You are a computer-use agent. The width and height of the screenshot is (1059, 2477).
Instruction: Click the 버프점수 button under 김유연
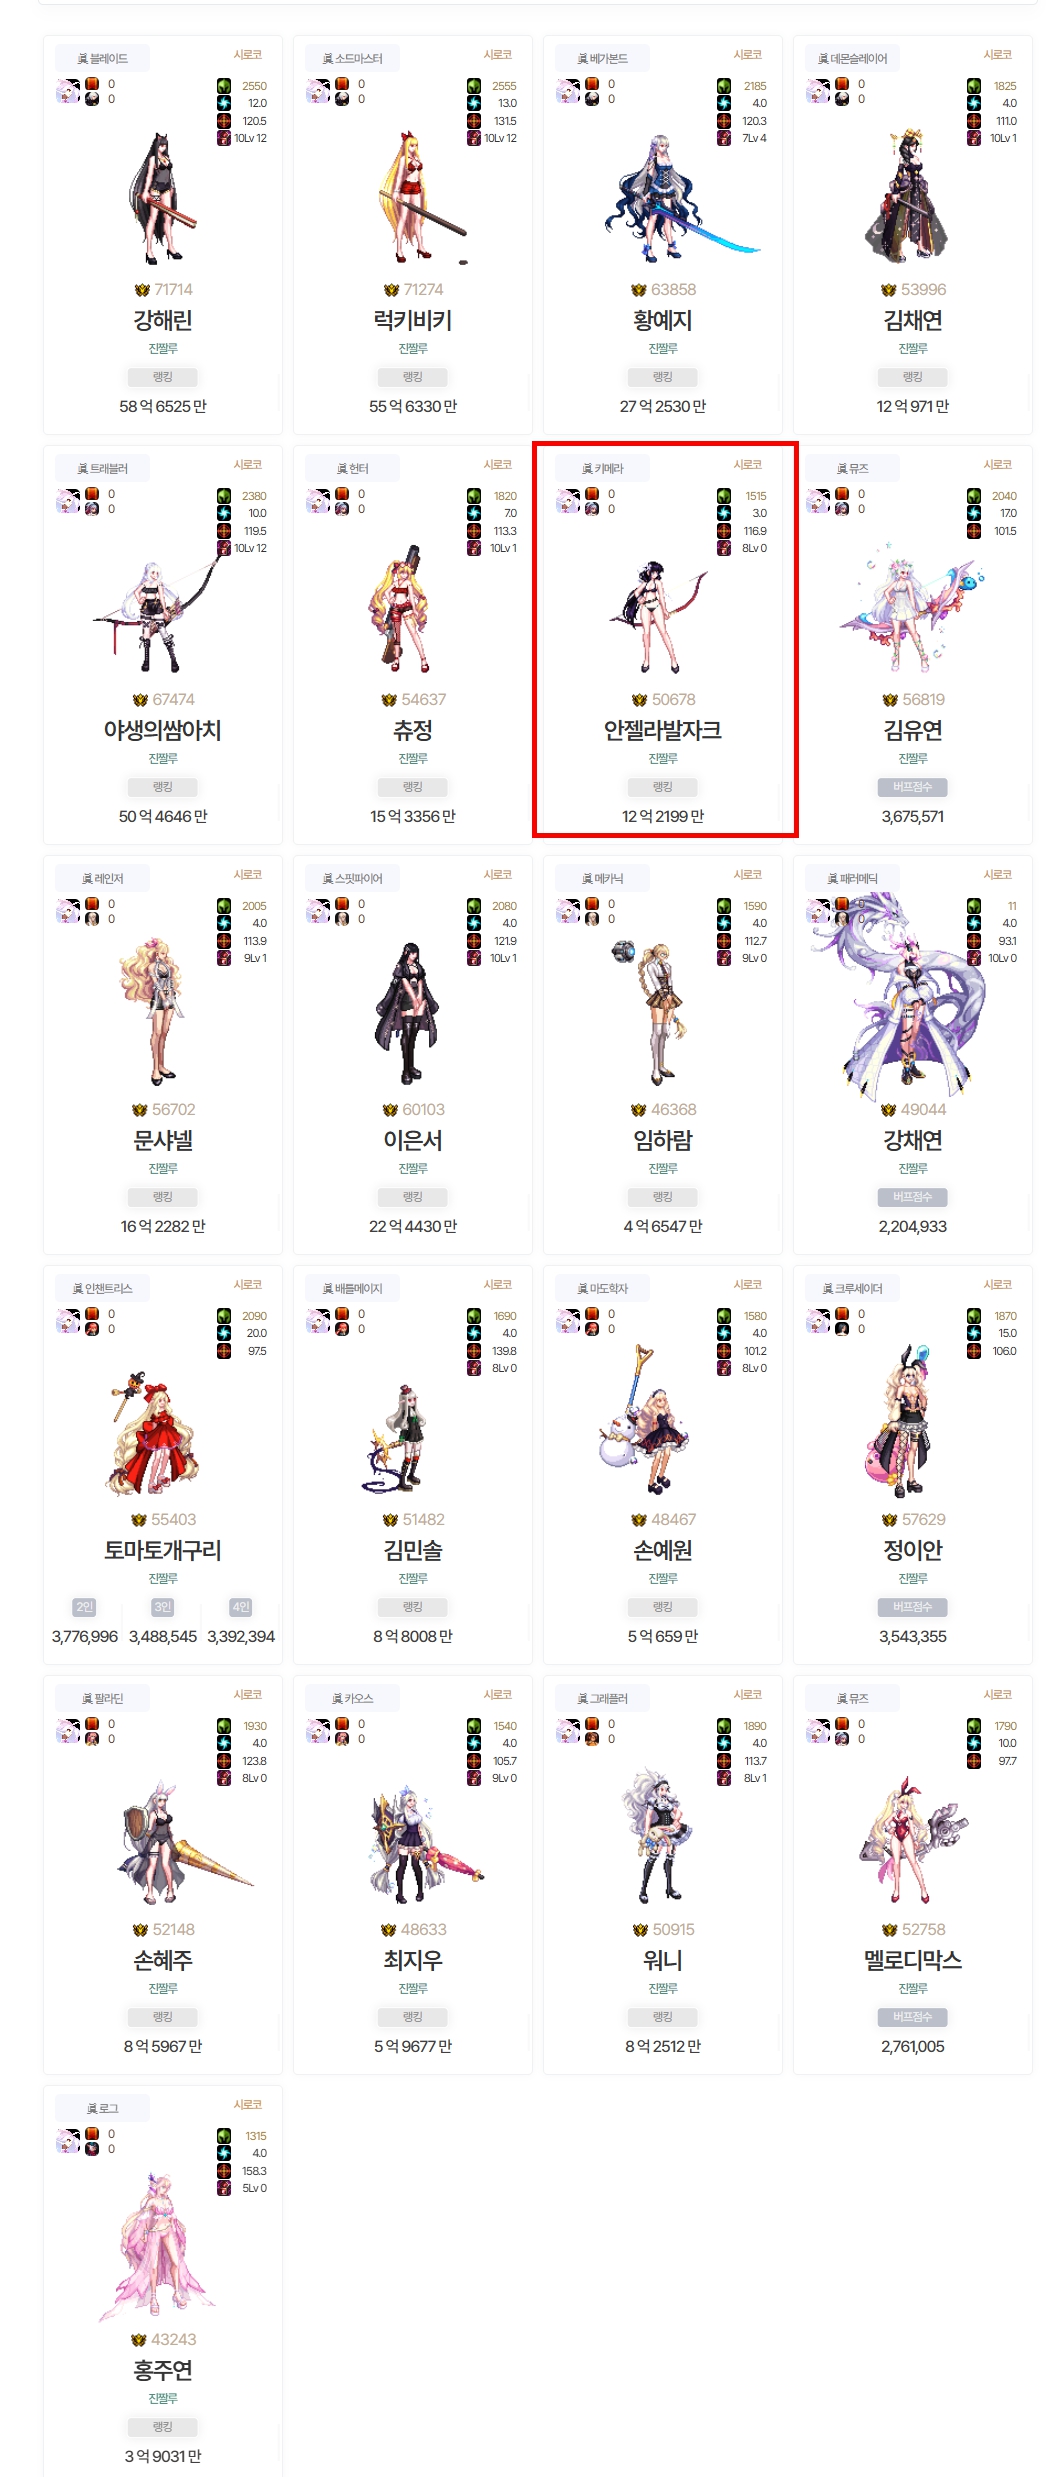[x=913, y=787]
